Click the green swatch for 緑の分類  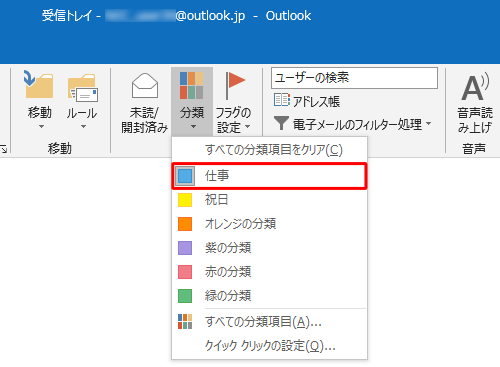pyautogui.click(x=185, y=296)
